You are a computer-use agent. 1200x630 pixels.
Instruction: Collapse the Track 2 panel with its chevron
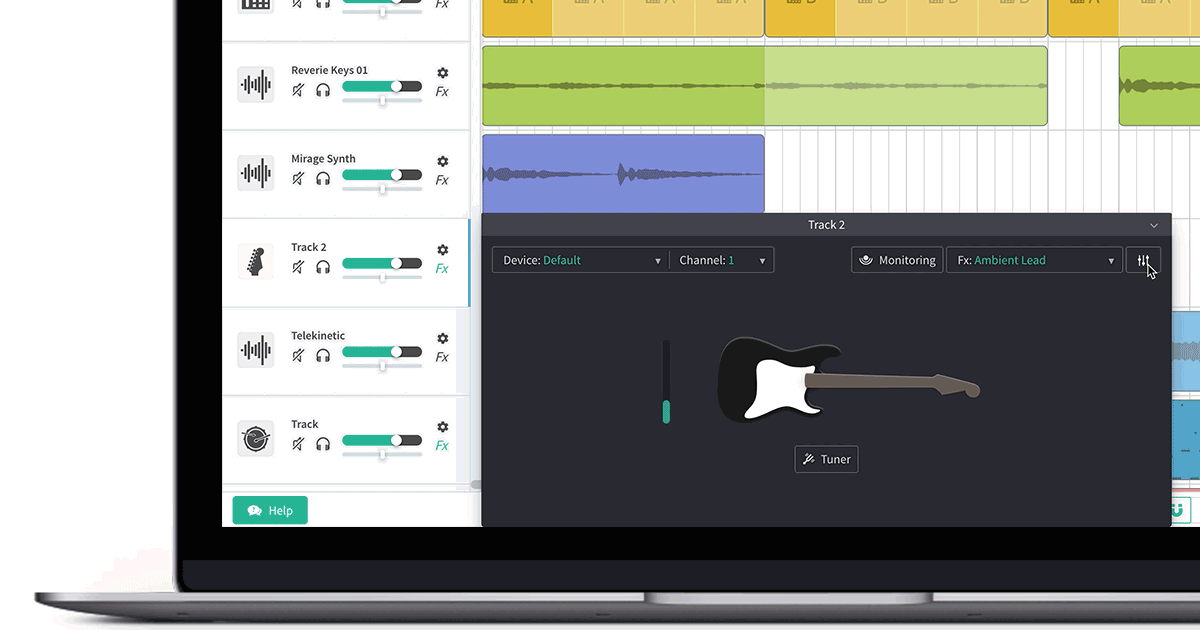[1154, 224]
